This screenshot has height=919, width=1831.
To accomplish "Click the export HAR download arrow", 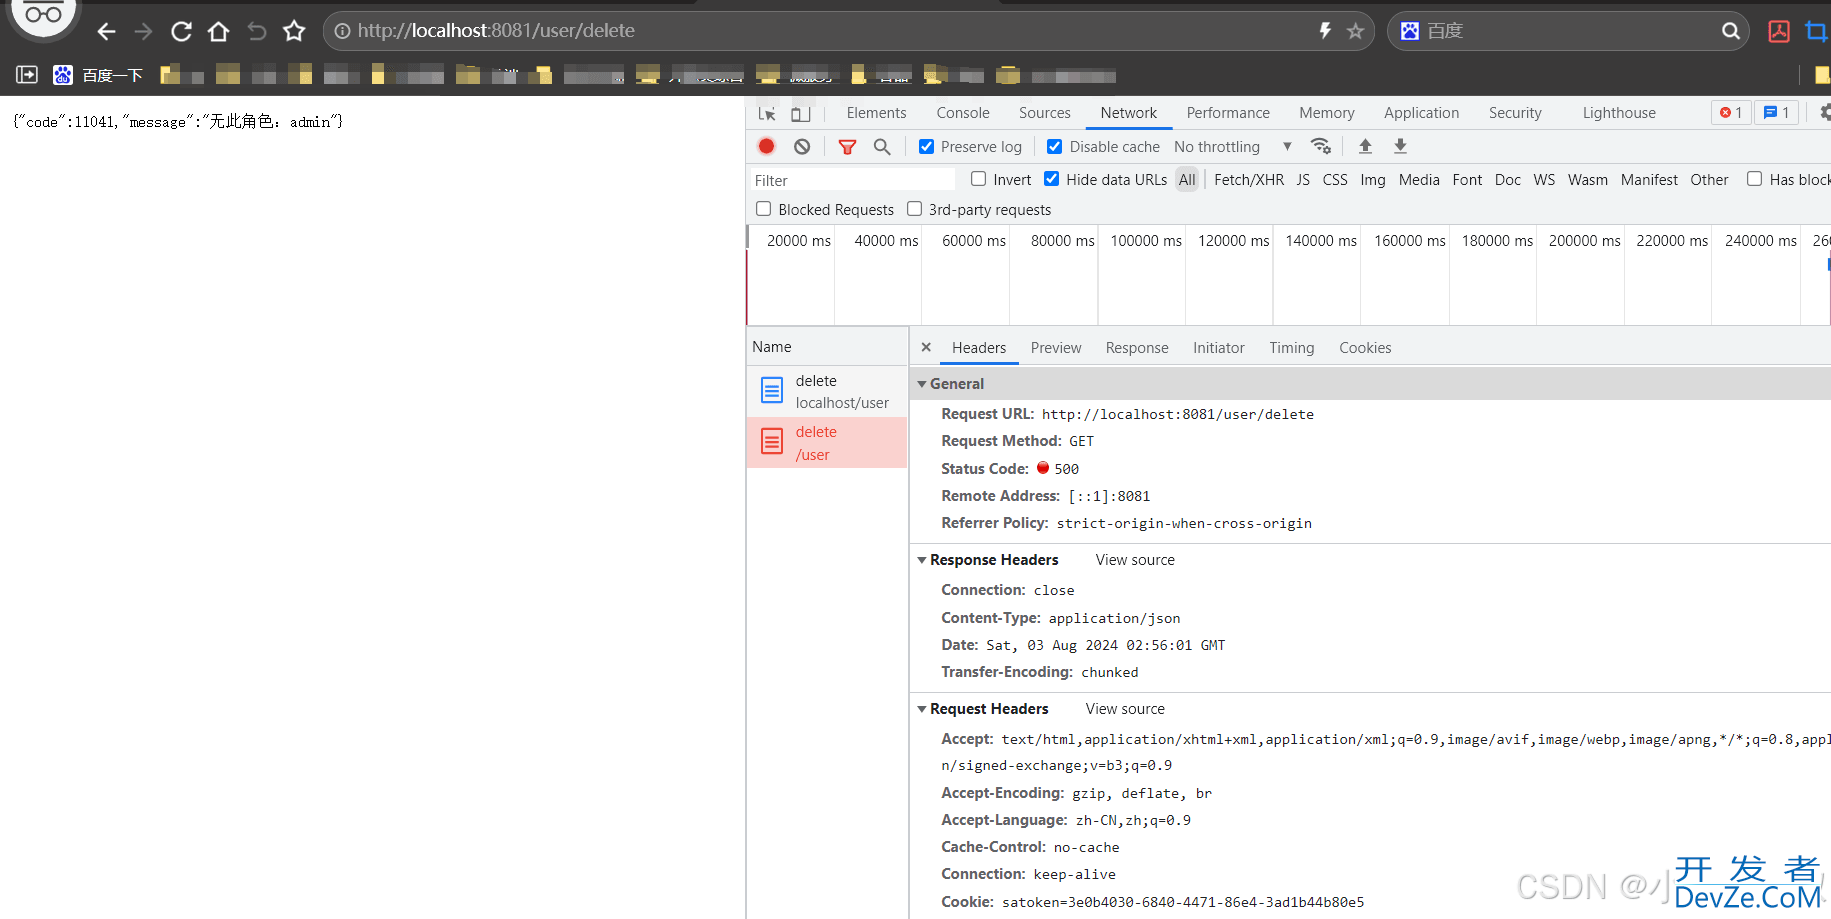I will (1400, 146).
